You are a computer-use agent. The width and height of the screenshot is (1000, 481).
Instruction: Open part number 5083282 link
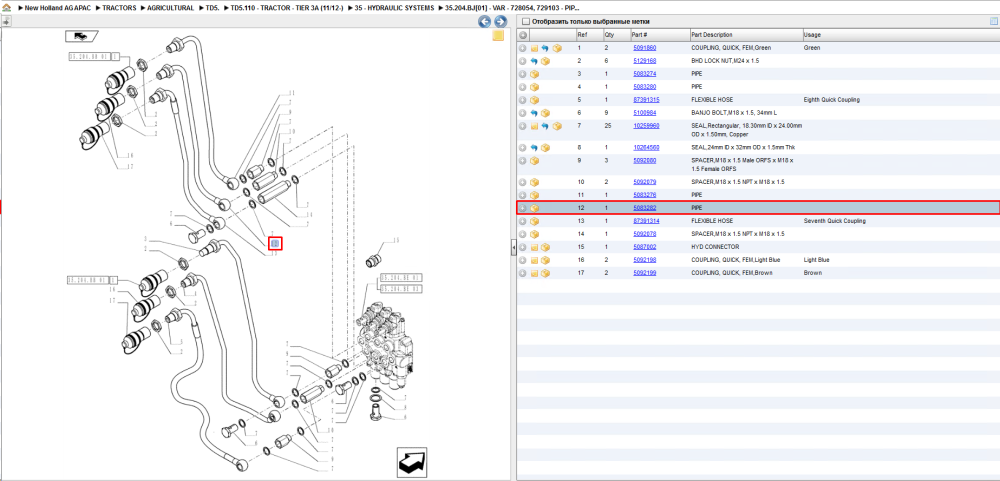tap(644, 208)
